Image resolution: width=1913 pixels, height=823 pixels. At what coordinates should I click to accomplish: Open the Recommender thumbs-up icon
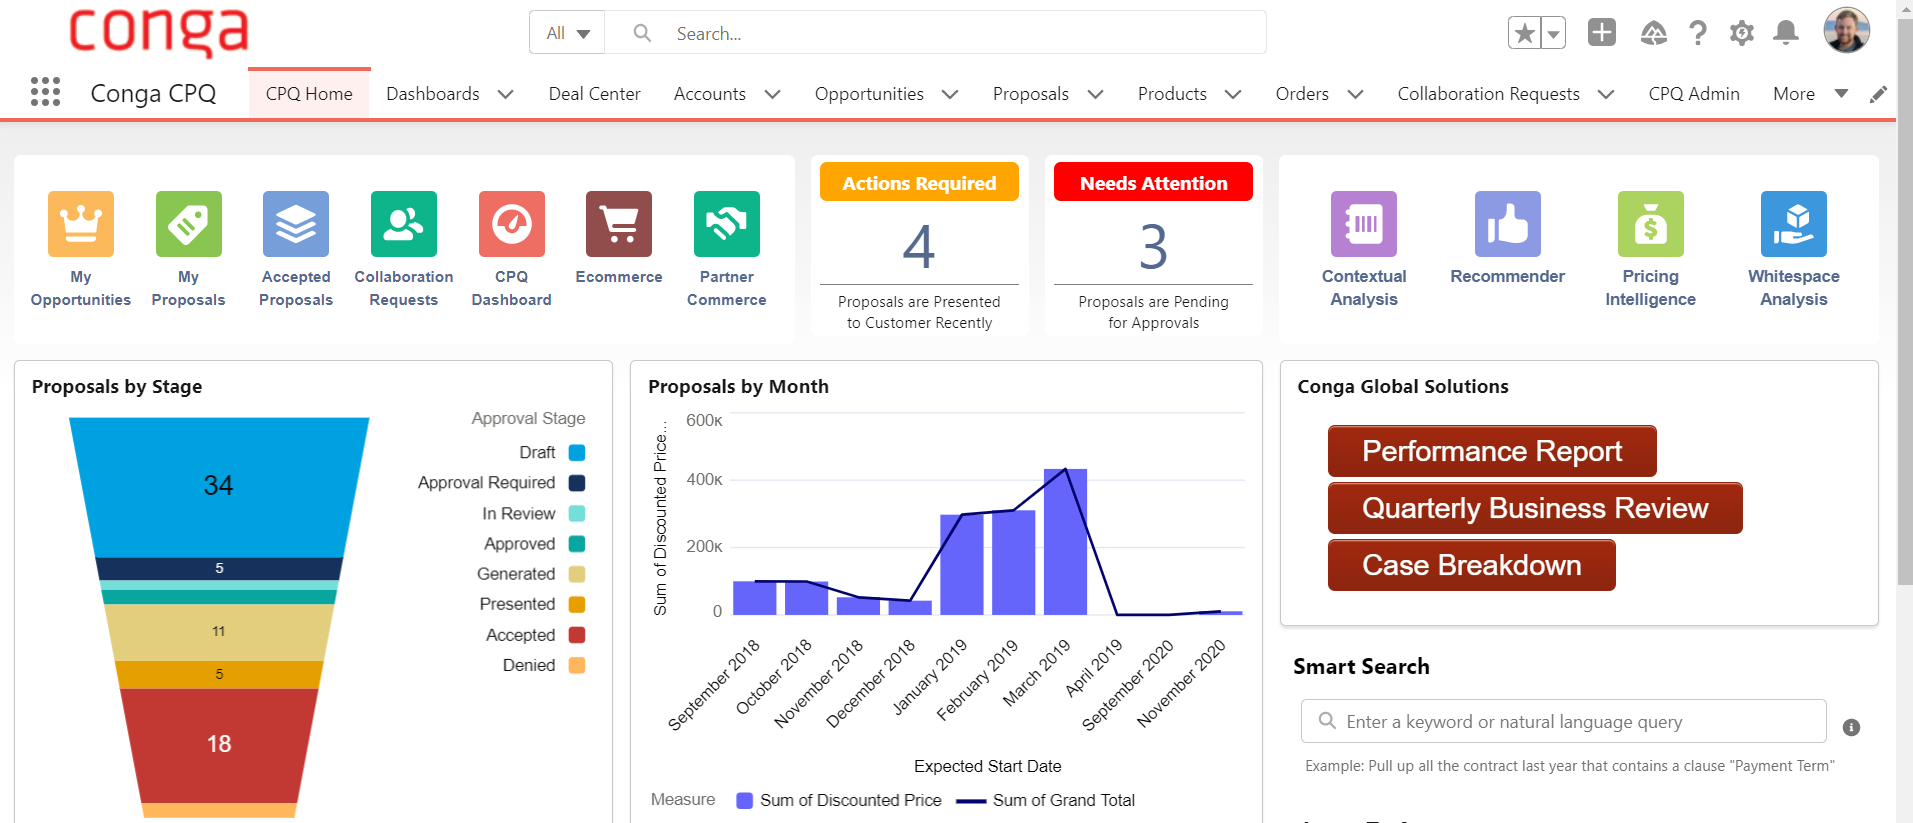point(1507,224)
